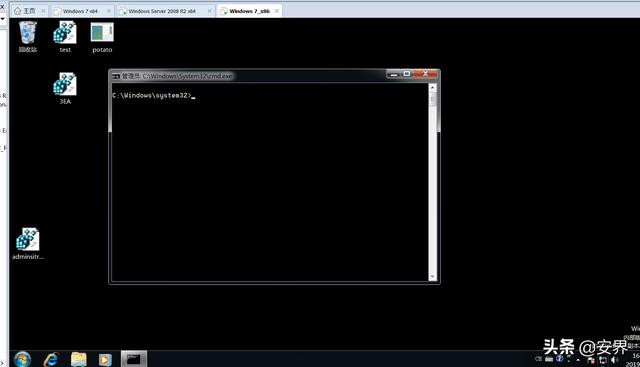Click the tray Action Center flag icon
Viewport: 640px width, 367px height.
click(x=591, y=360)
